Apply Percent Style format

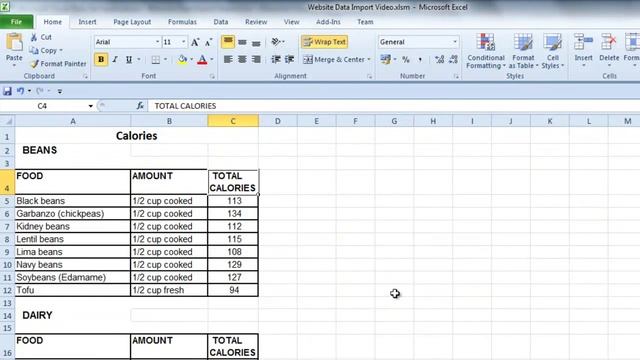(405, 60)
